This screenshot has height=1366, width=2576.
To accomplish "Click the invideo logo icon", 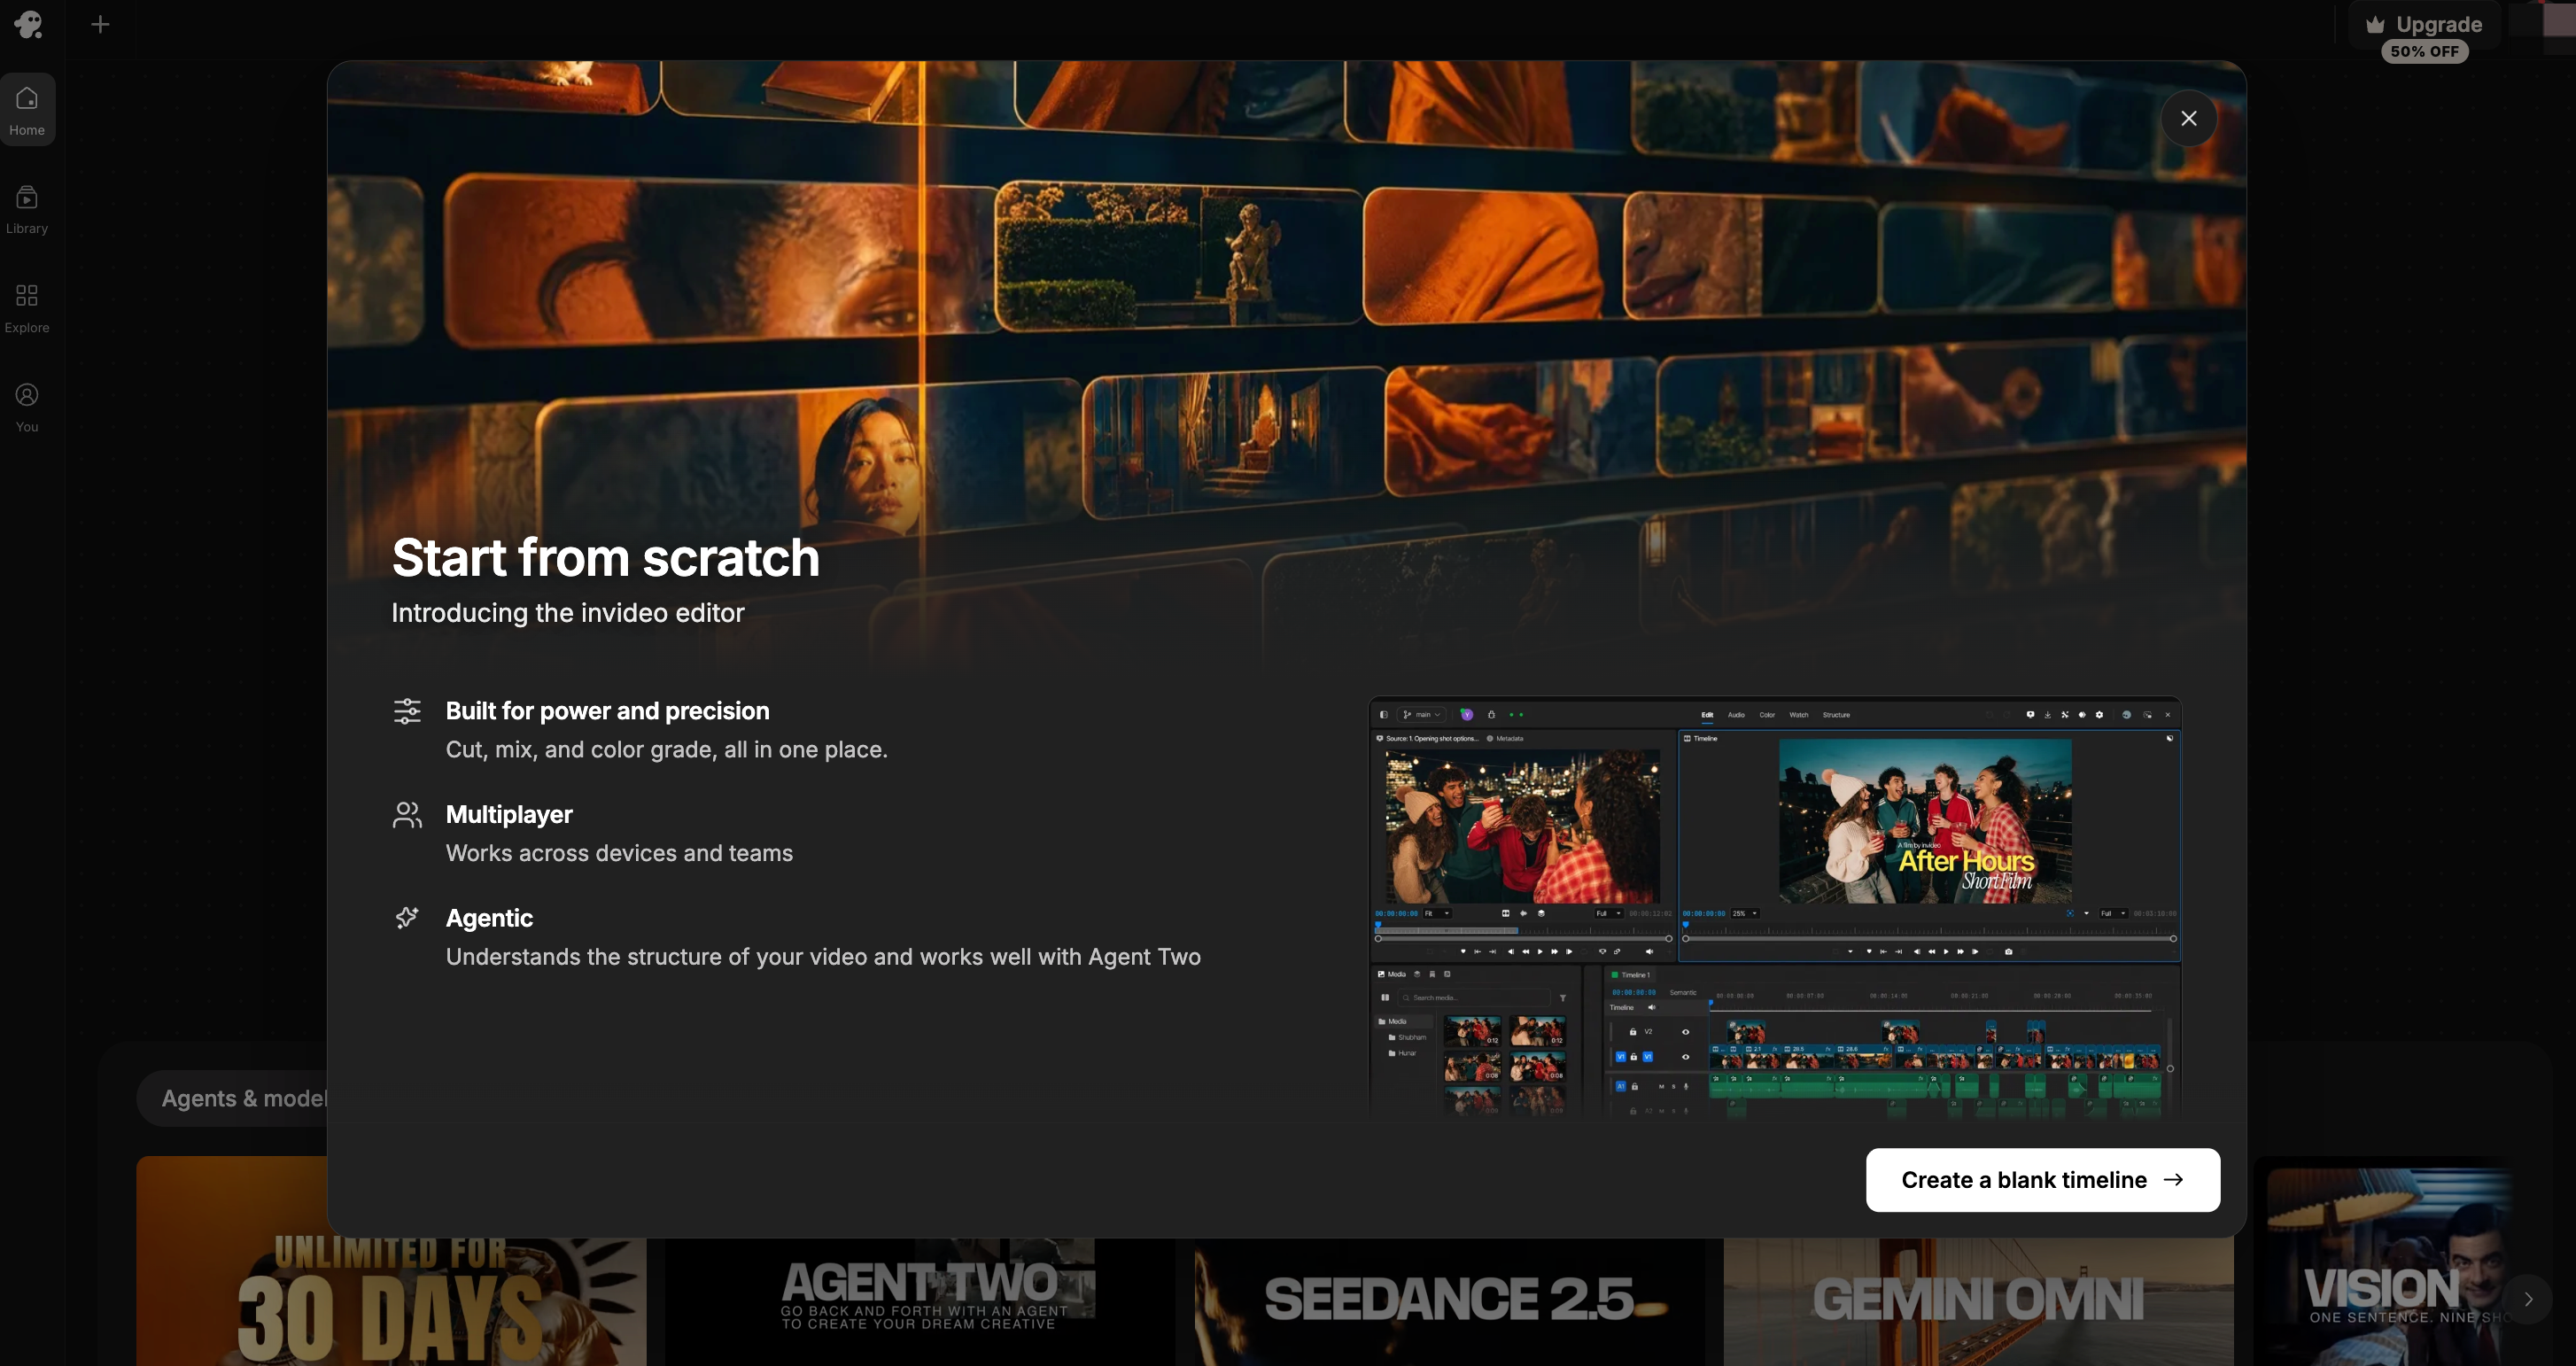I will (28, 24).
